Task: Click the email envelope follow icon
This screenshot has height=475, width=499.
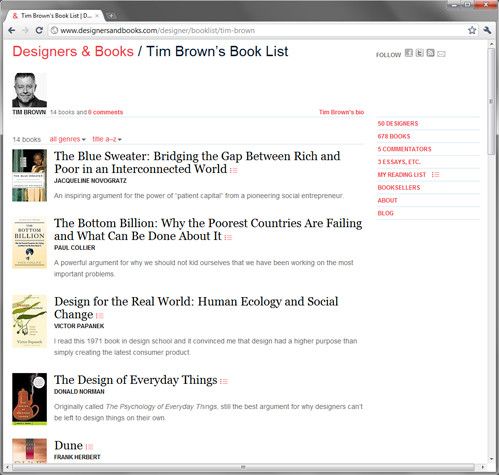Action: point(441,54)
